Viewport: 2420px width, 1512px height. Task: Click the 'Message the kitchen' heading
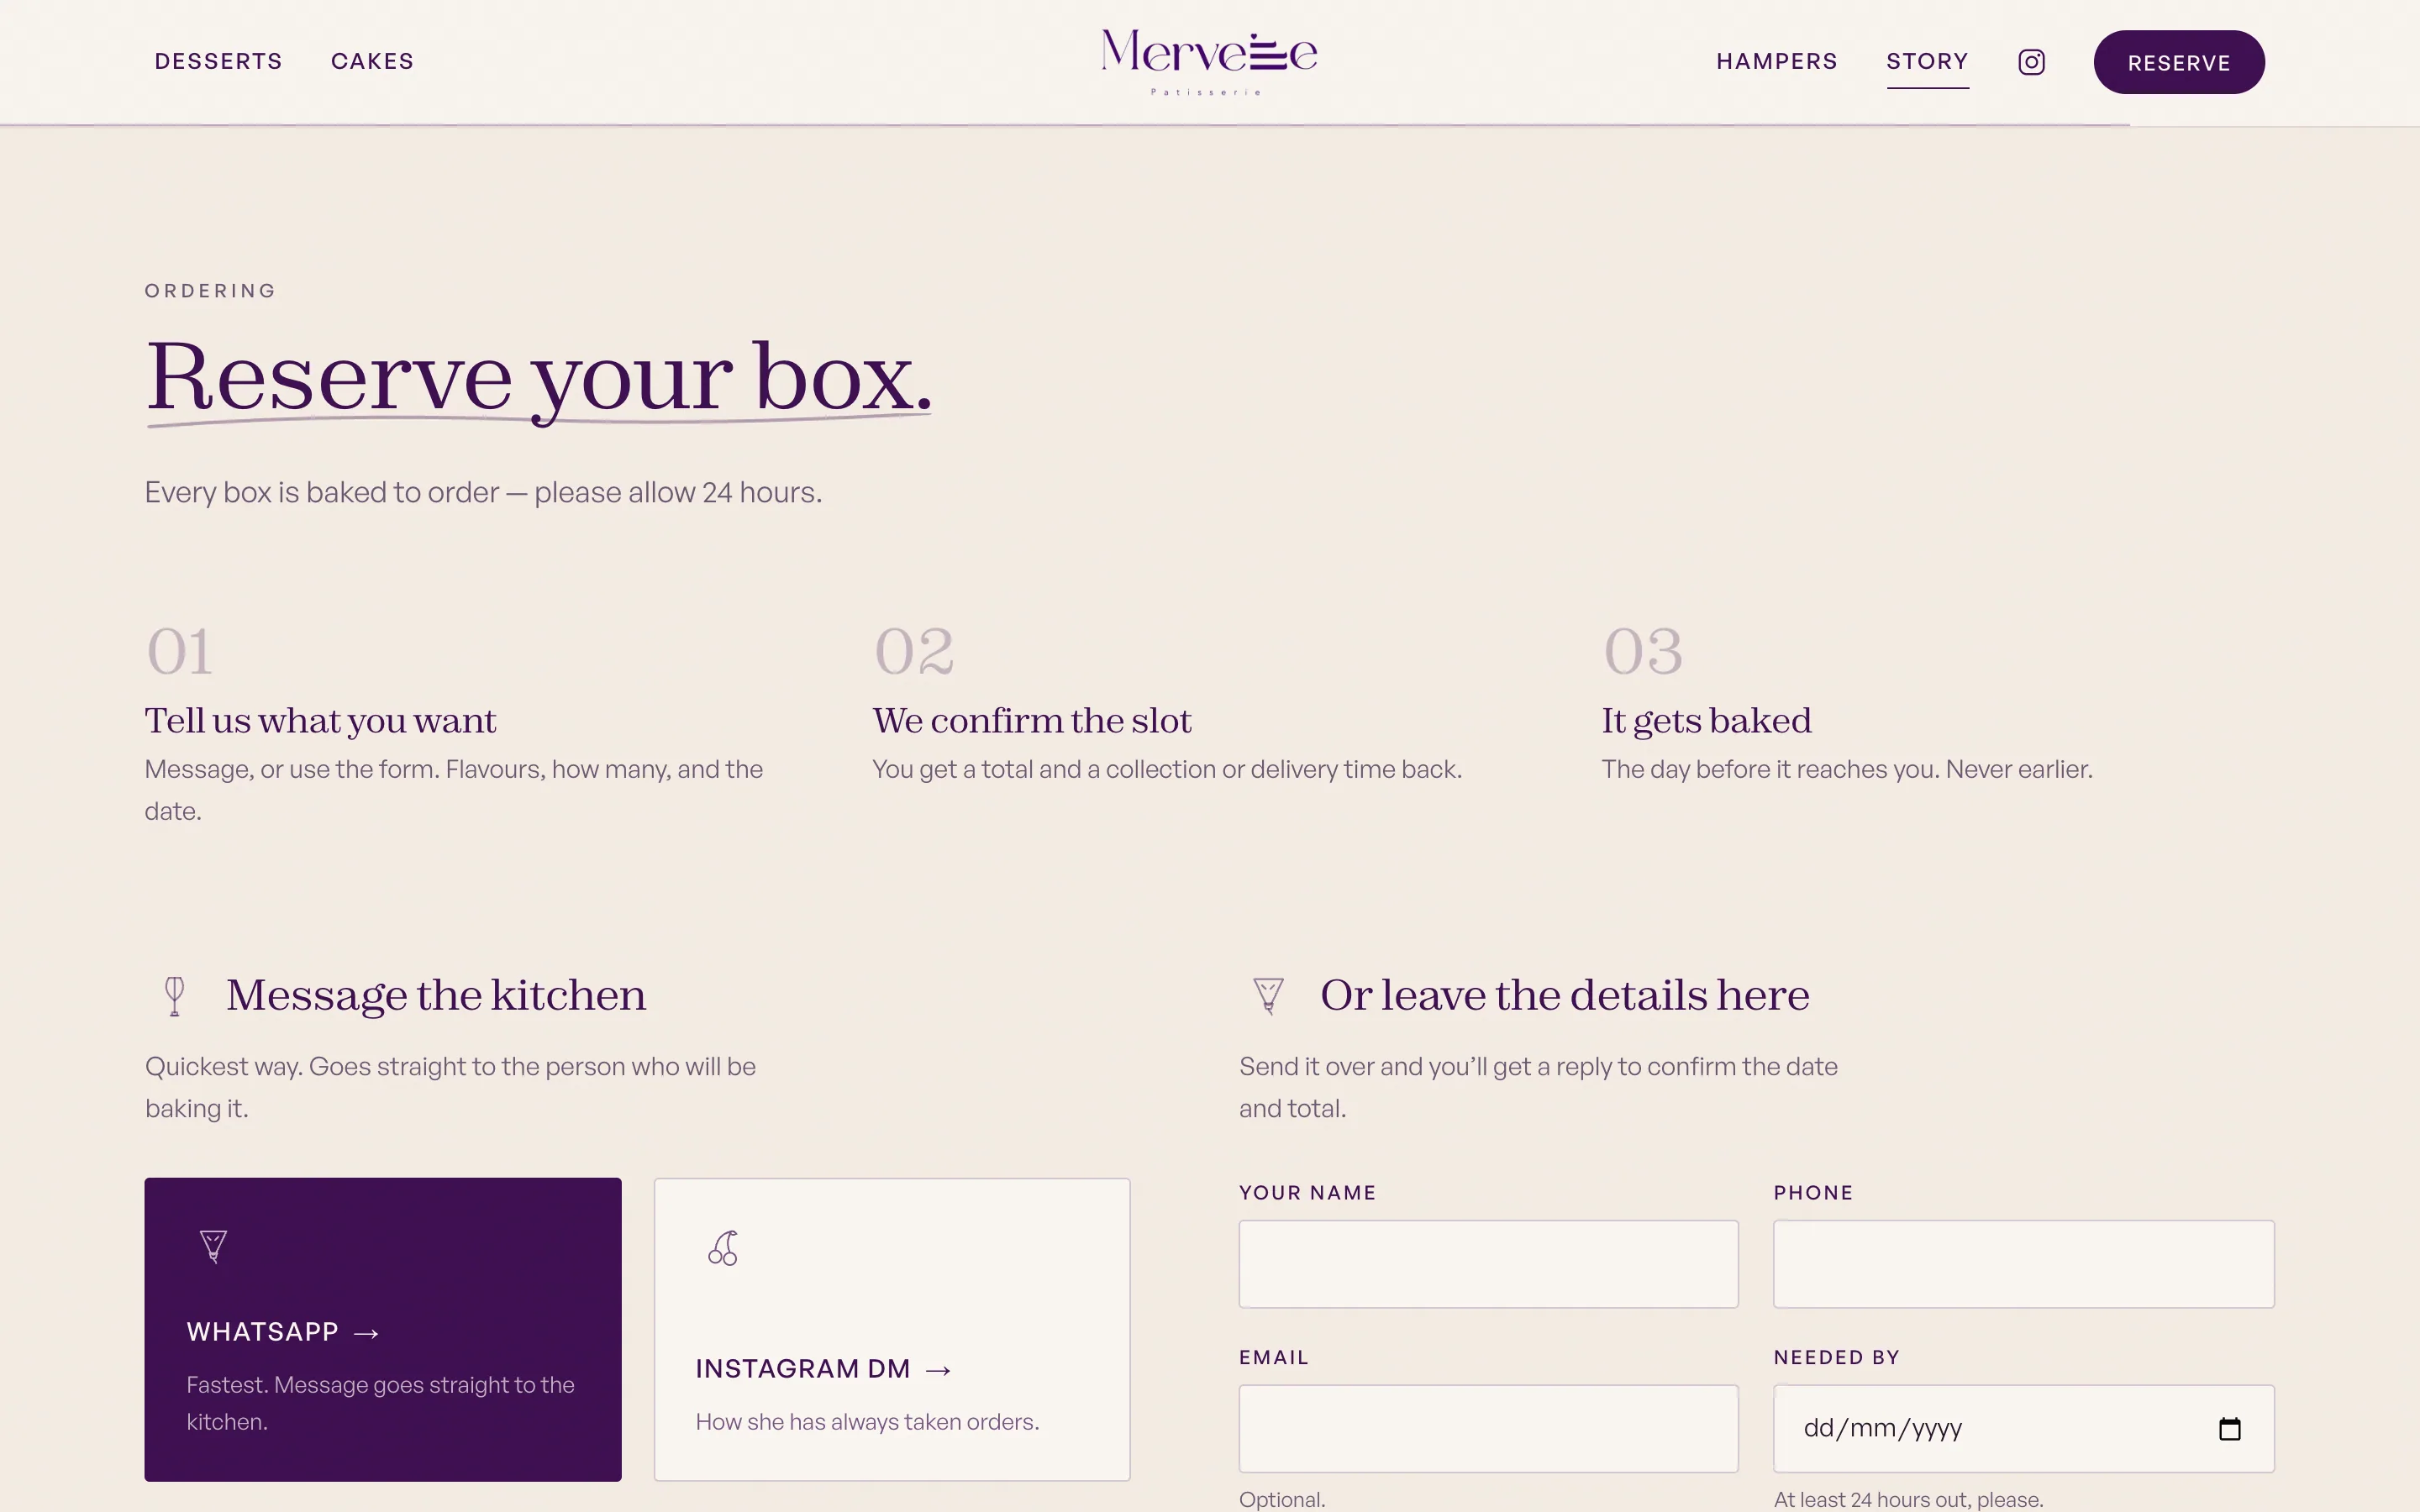tap(436, 996)
